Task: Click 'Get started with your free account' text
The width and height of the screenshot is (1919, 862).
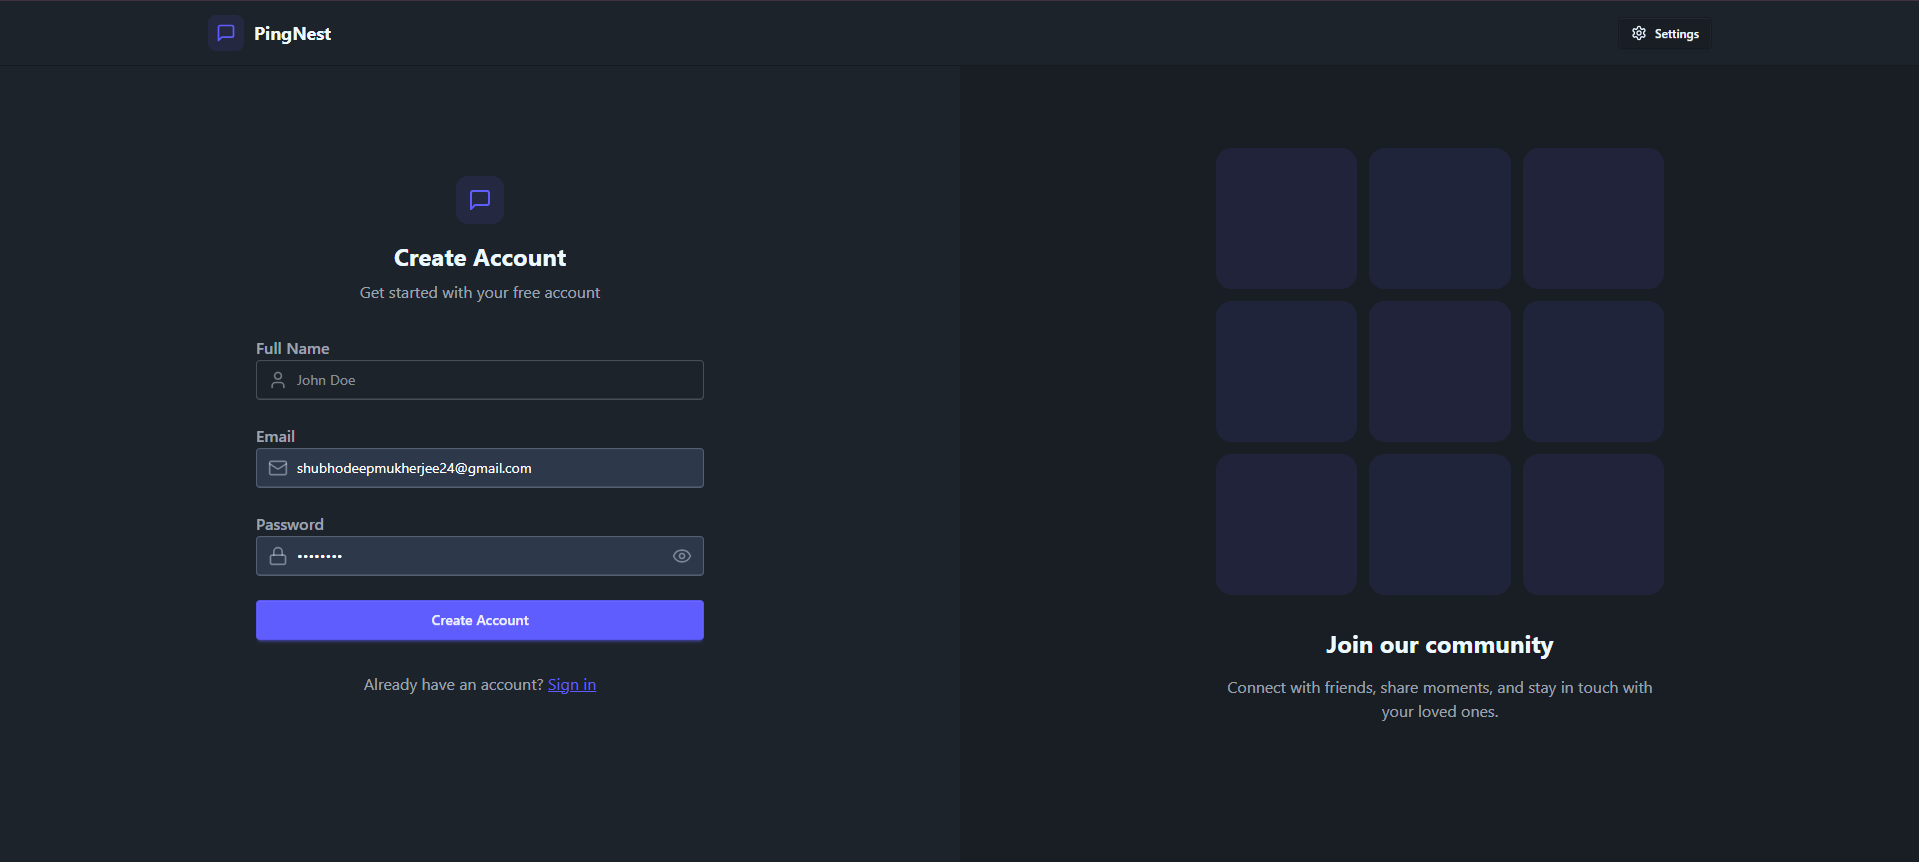Action: pyautogui.click(x=480, y=293)
